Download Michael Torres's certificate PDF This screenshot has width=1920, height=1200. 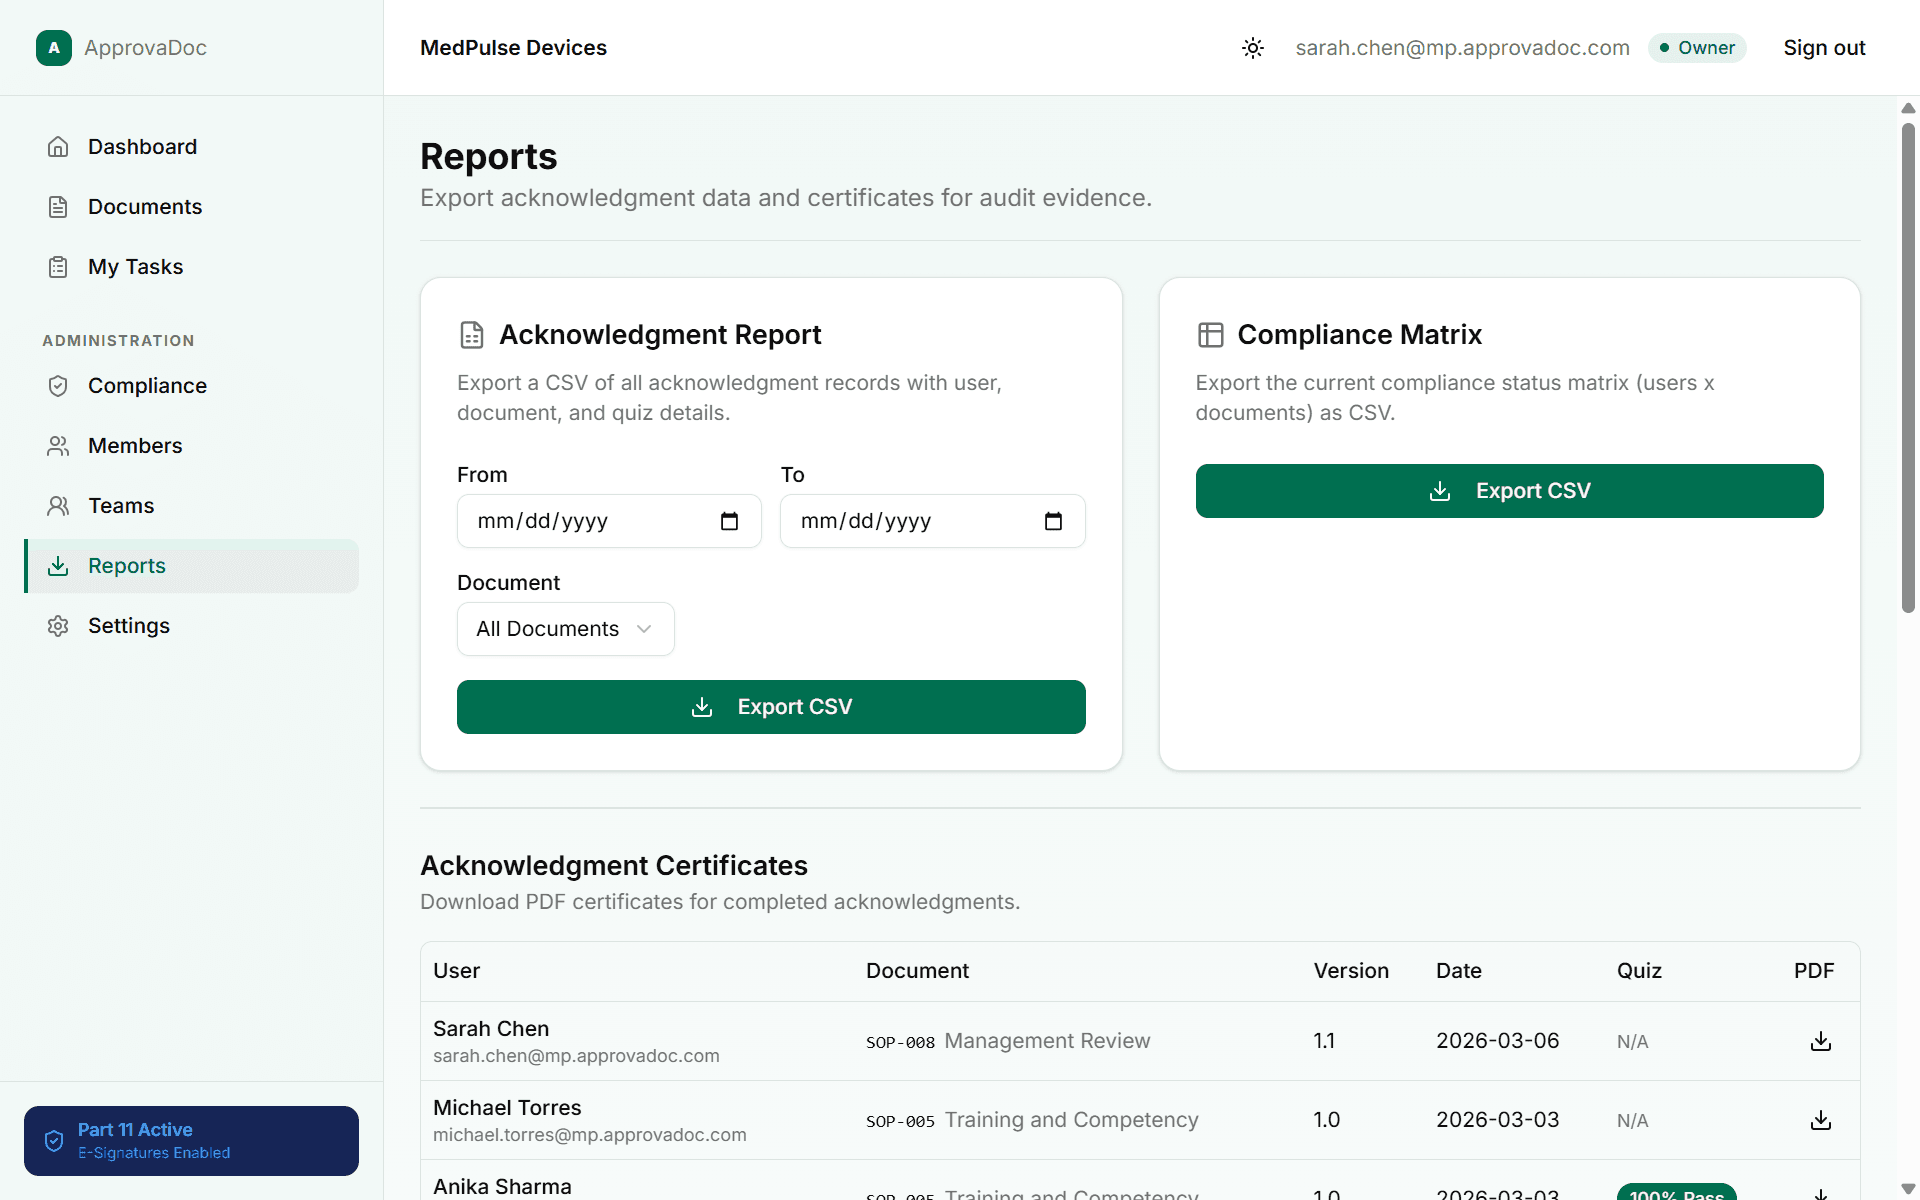pyautogui.click(x=1820, y=1120)
